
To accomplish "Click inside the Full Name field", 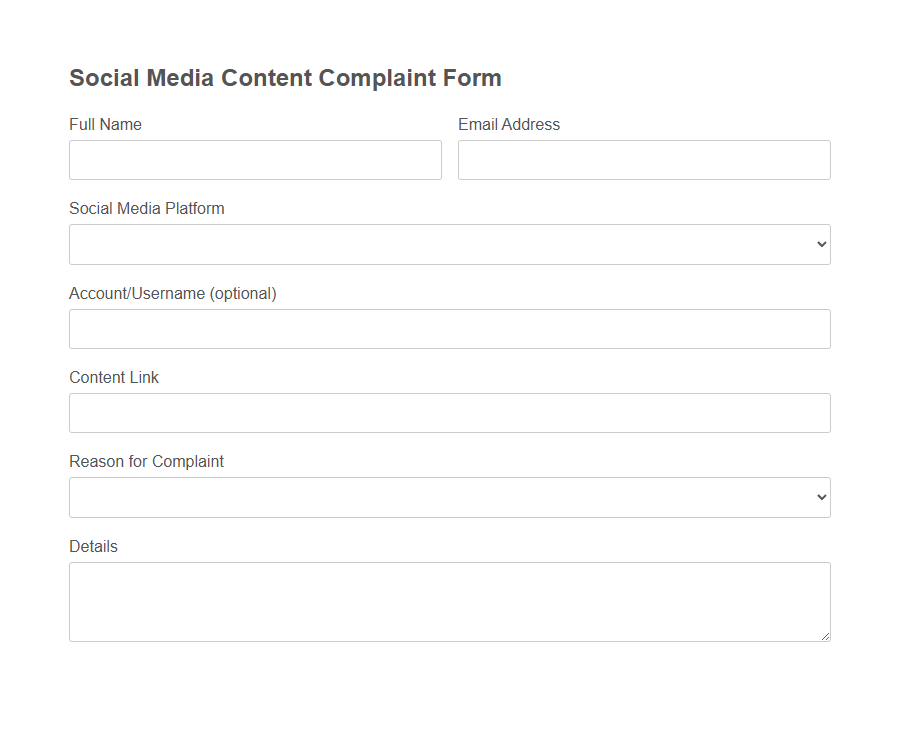I will coord(255,160).
